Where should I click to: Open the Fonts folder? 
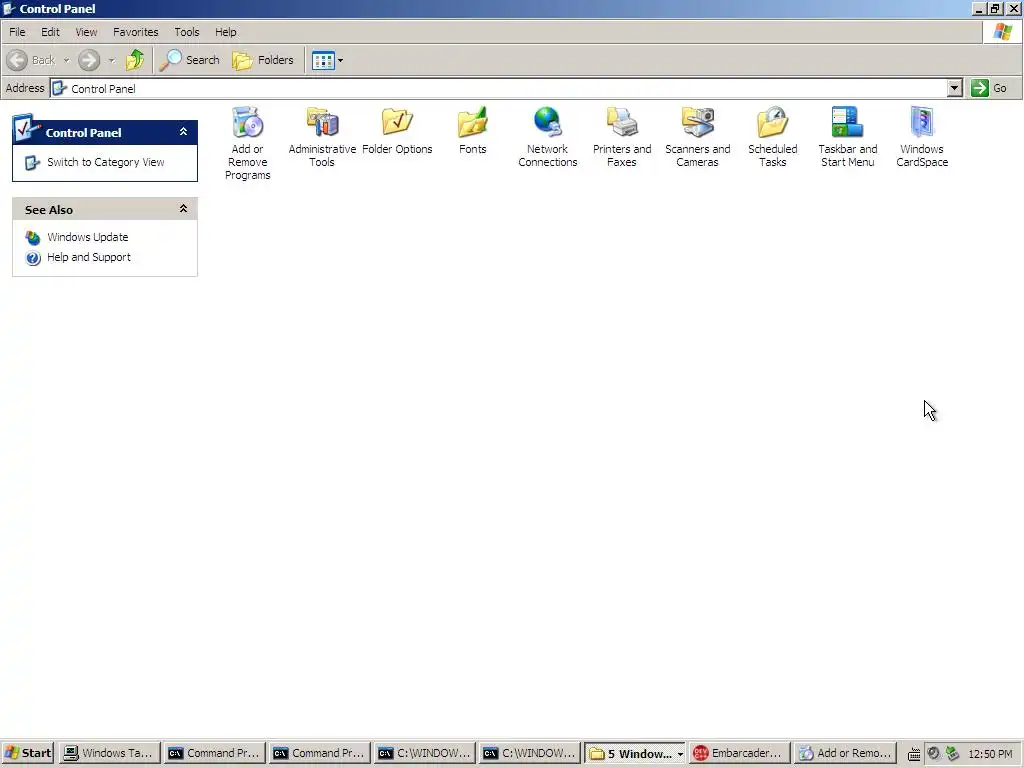tap(472, 131)
